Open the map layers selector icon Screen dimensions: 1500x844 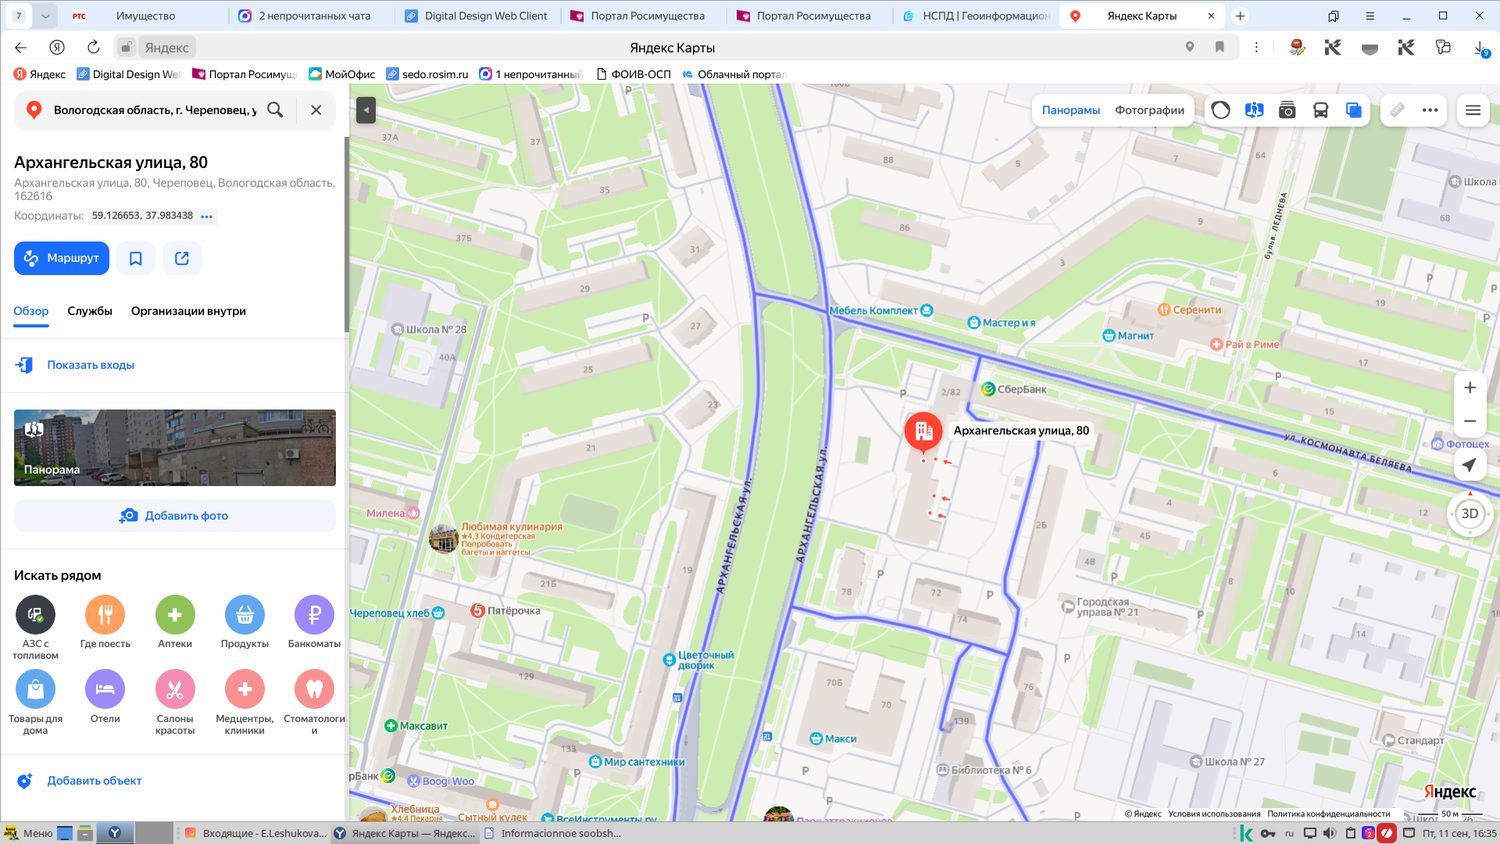click(1353, 110)
